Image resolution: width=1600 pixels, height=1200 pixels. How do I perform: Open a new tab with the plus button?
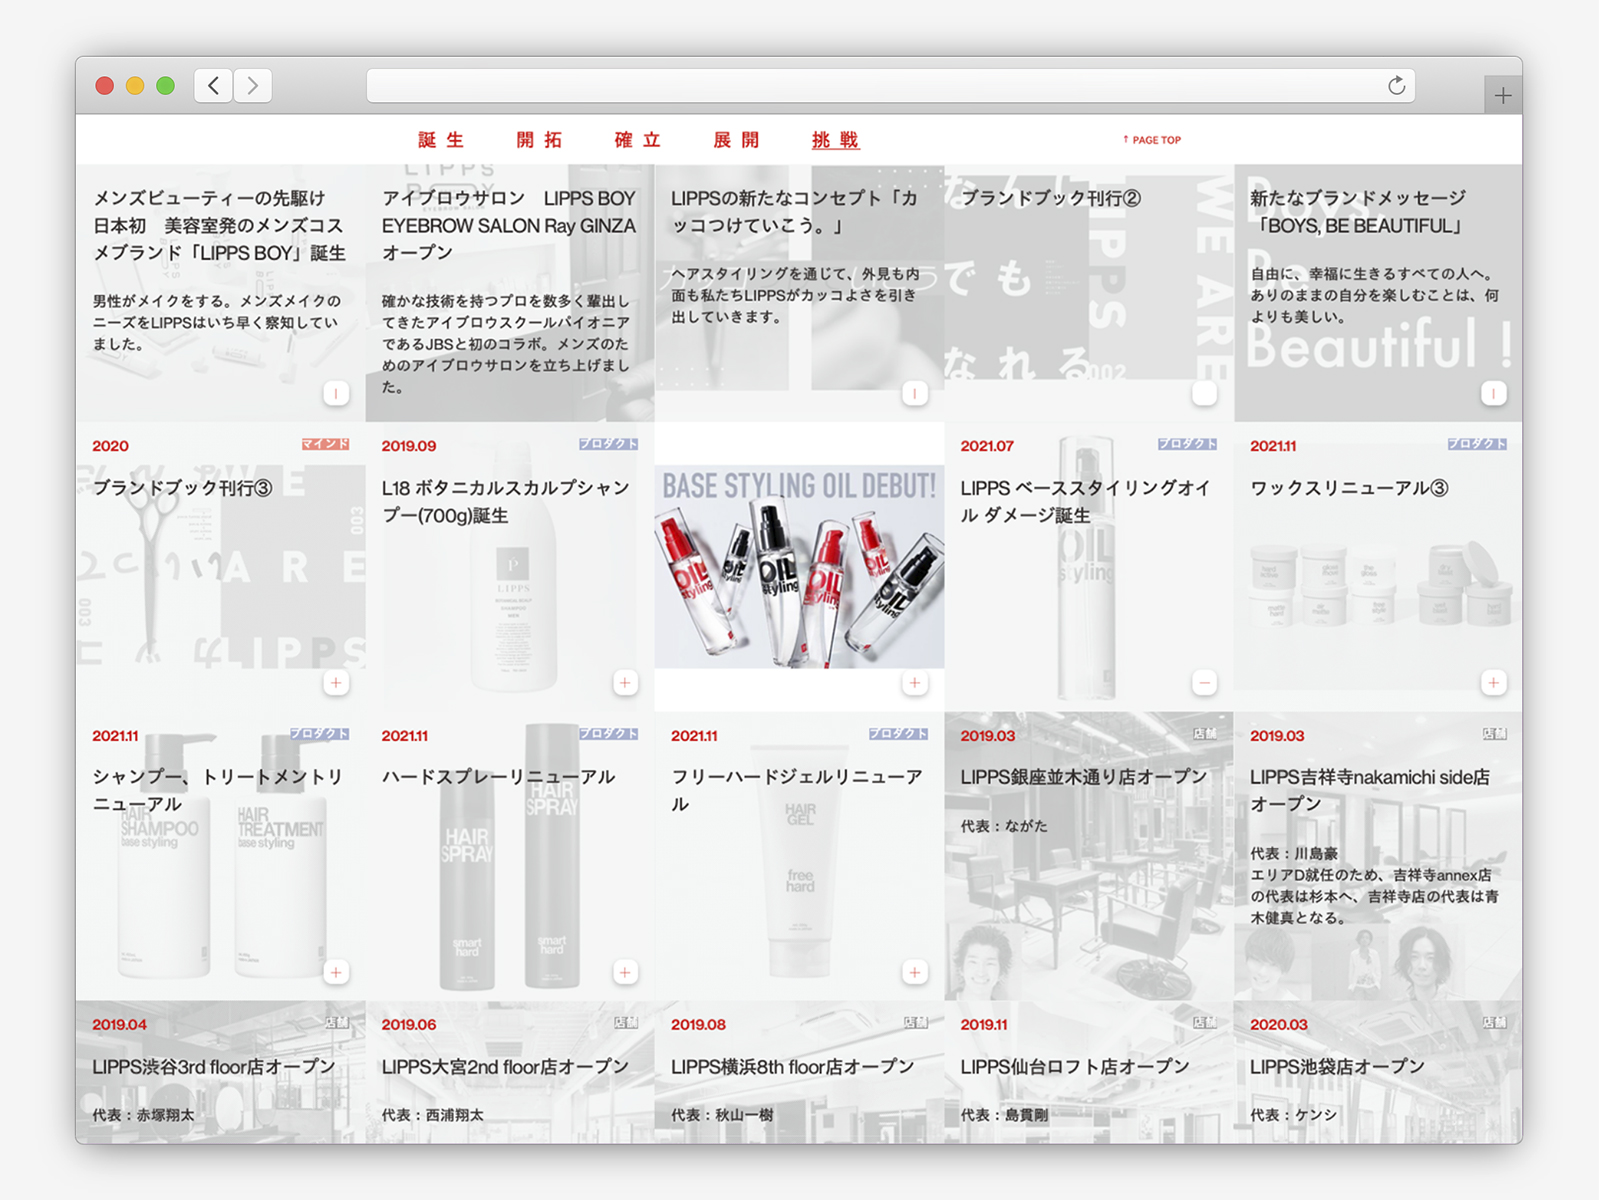click(x=1502, y=96)
